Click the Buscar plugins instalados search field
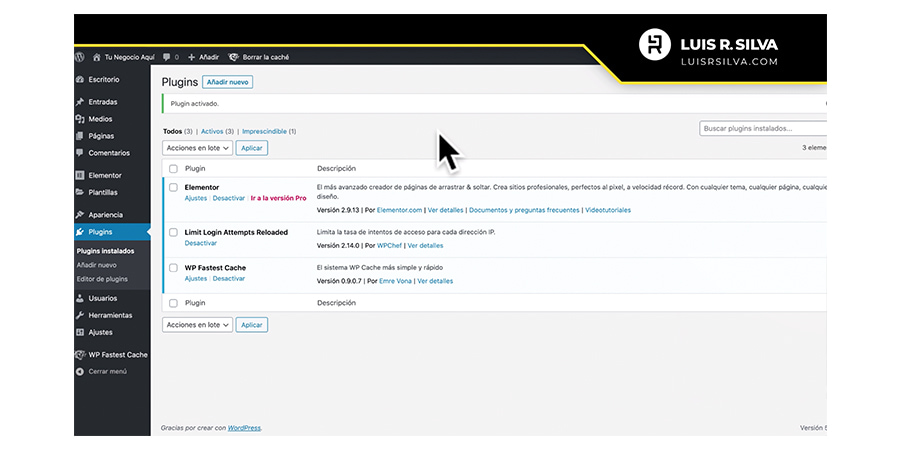 [x=763, y=129]
